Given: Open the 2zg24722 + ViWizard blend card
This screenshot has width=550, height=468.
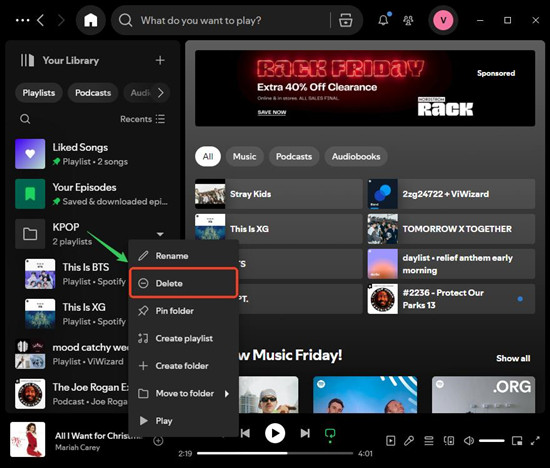Looking at the screenshot, I should 451,194.
